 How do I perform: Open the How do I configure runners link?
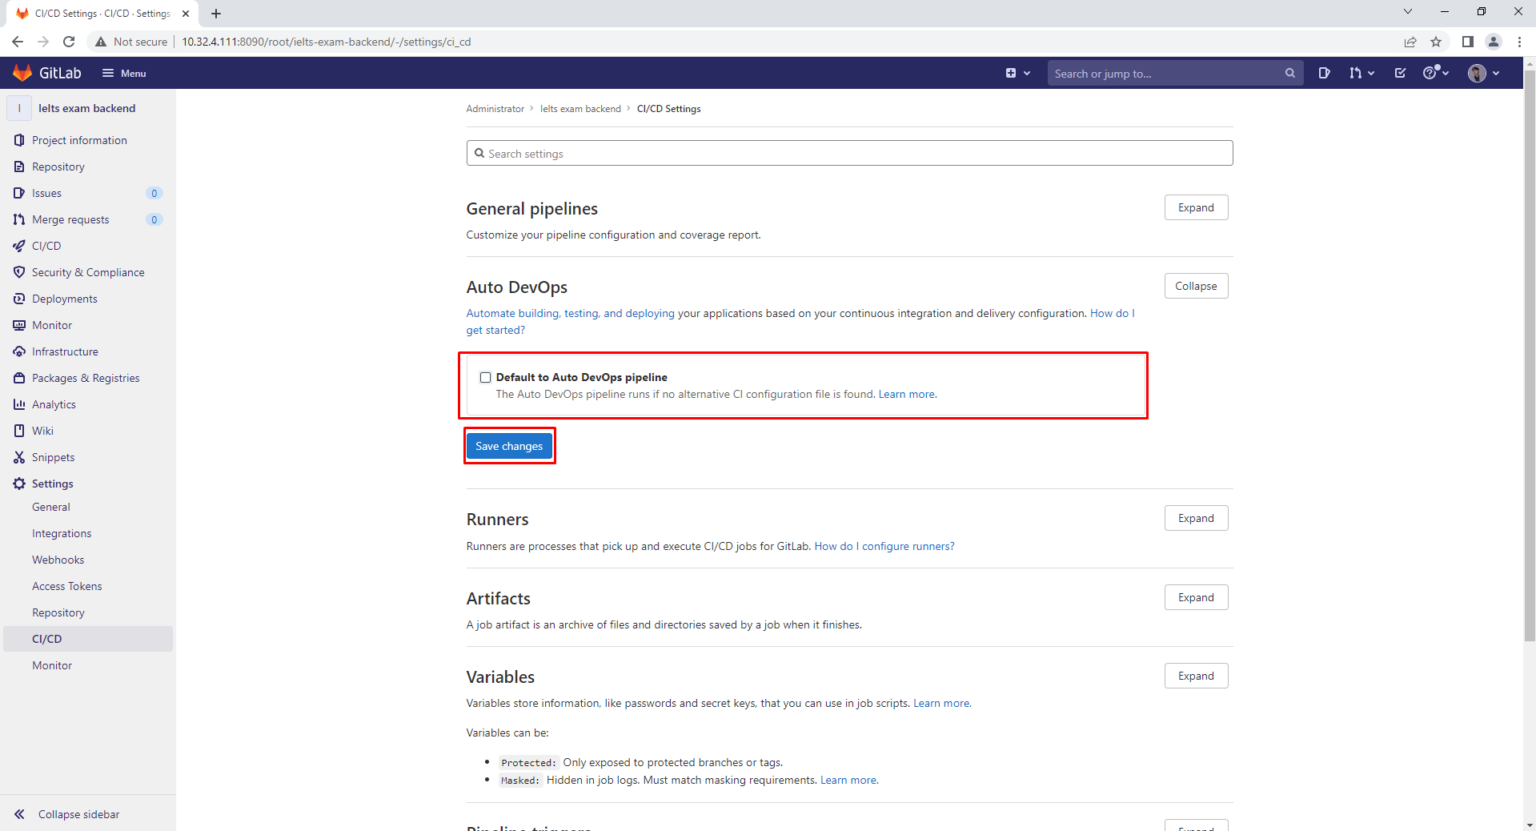pos(884,546)
